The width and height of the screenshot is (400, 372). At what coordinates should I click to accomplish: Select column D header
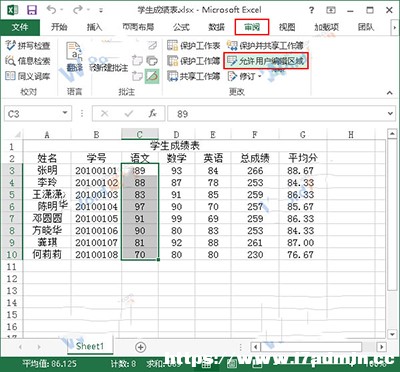tap(176, 135)
